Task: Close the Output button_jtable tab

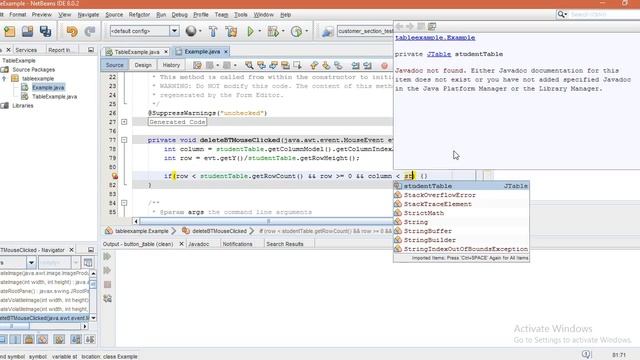Action: coord(182,244)
